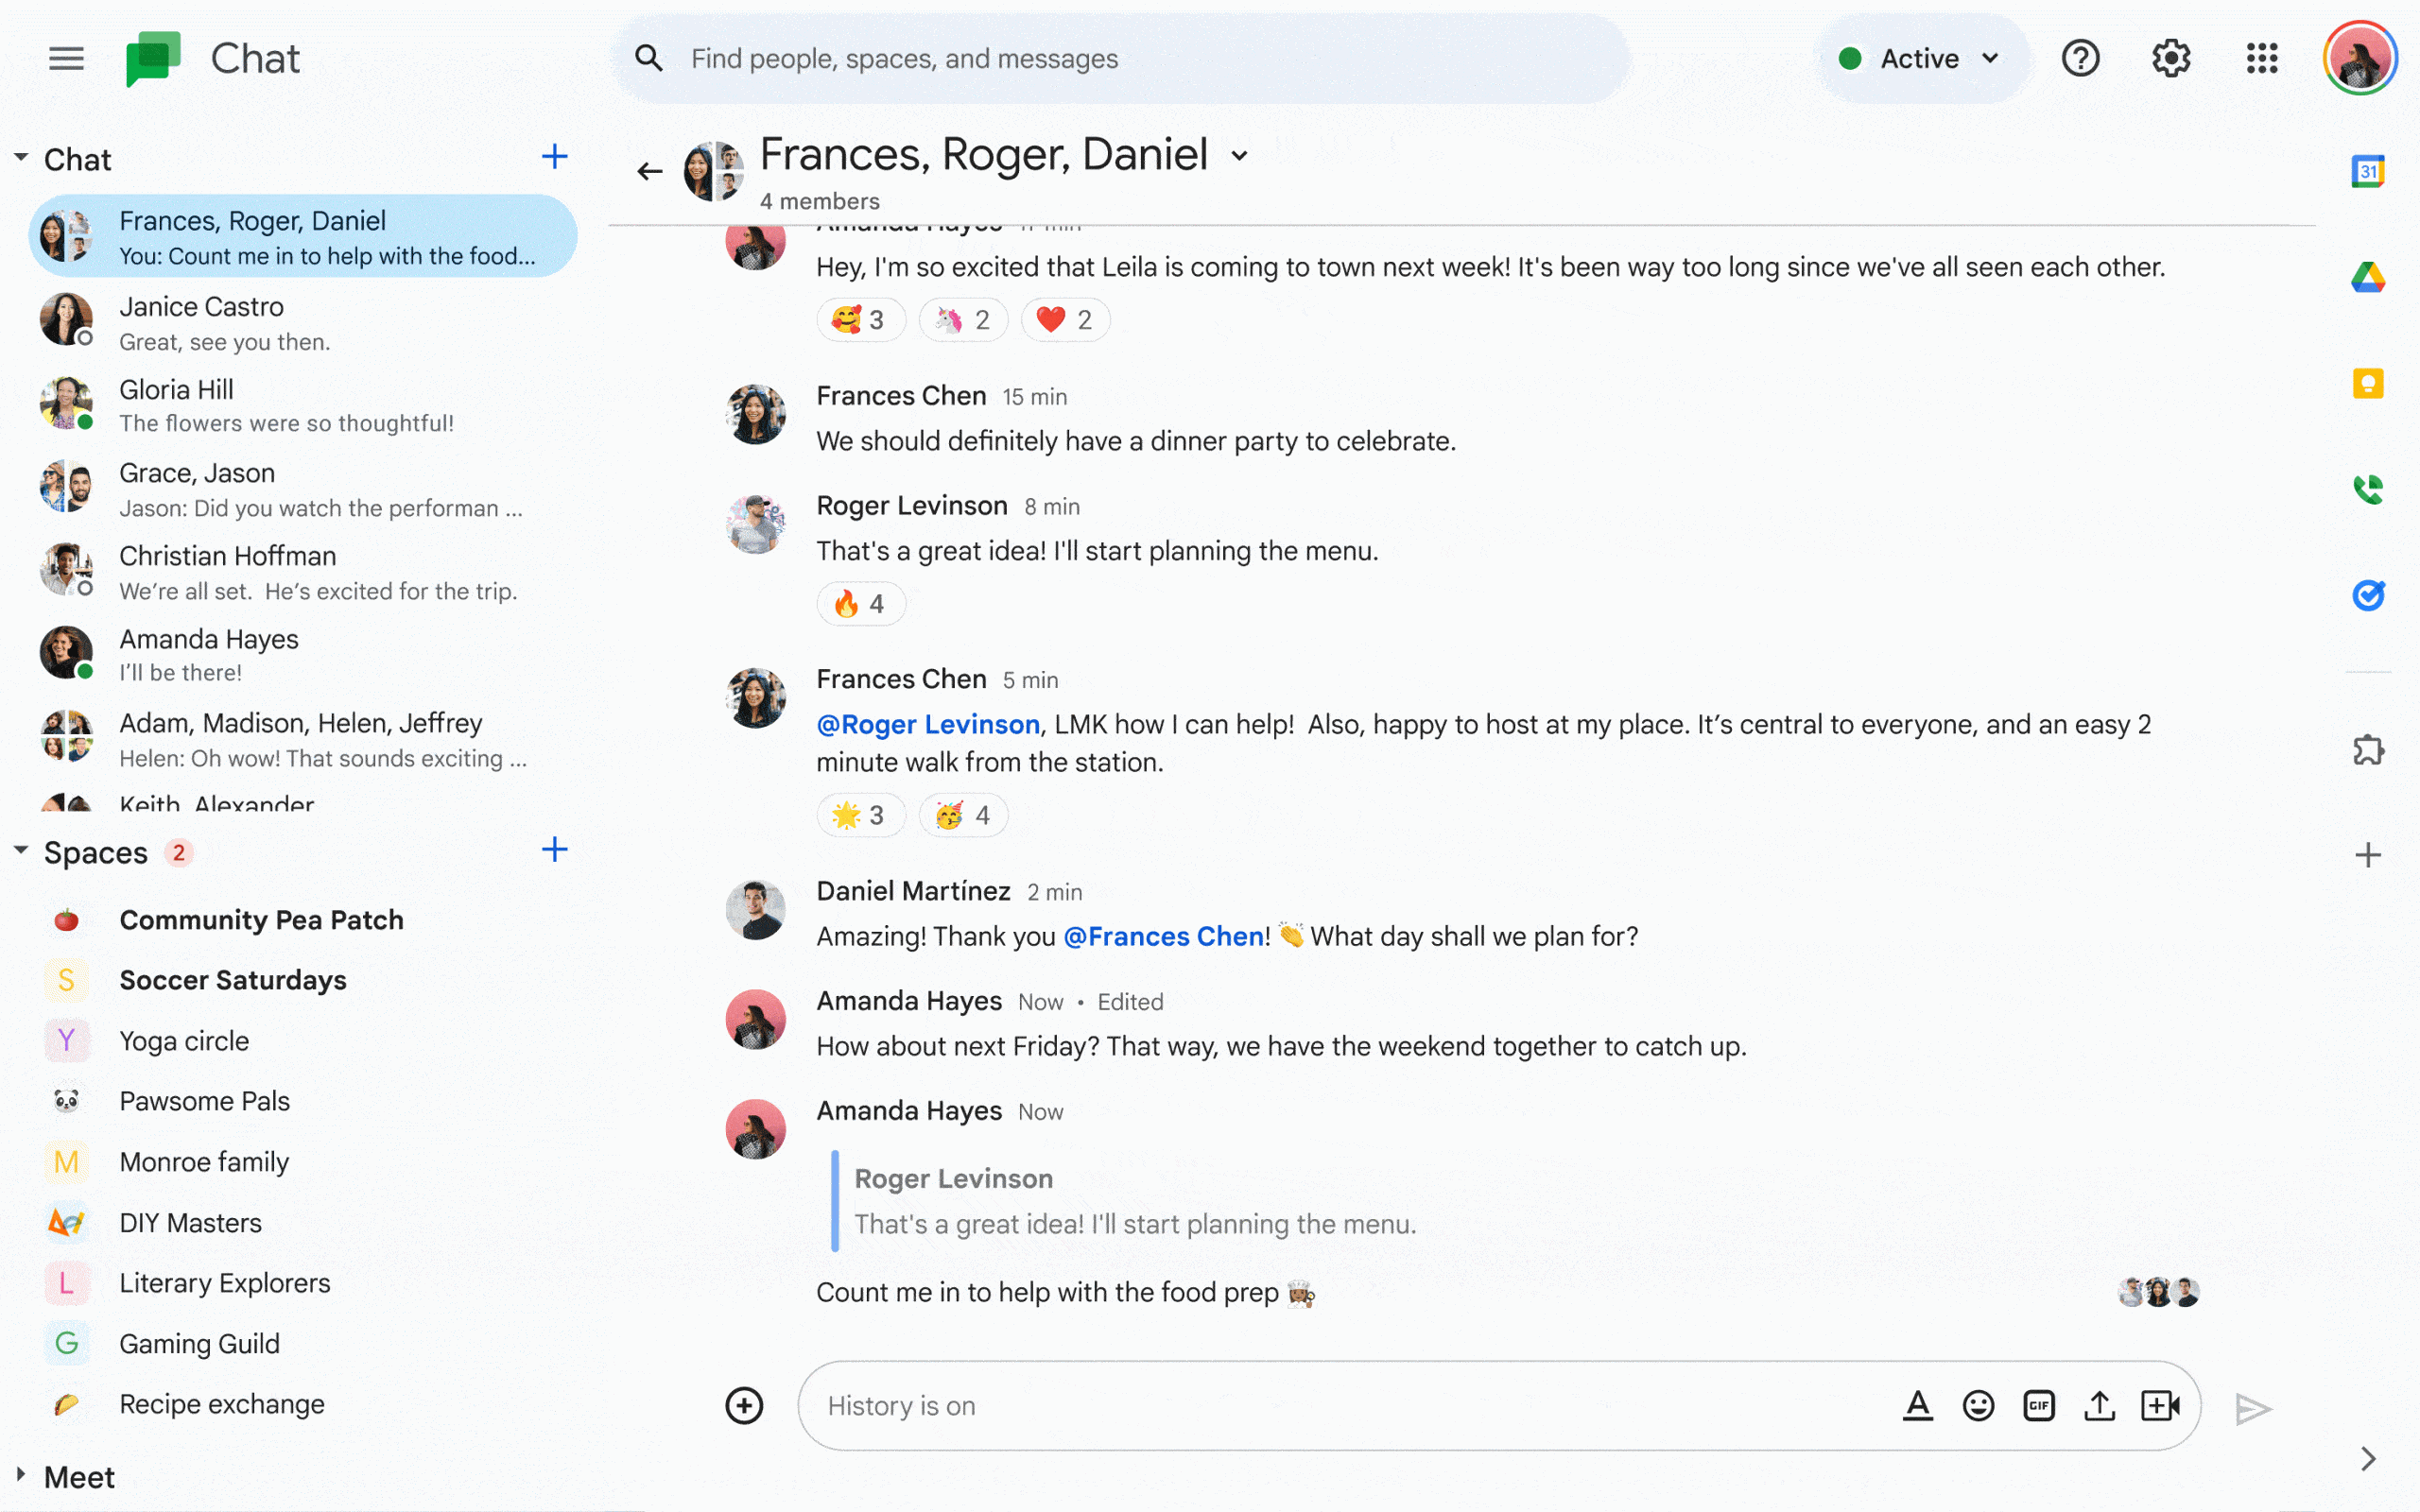Viewport: 2420px width, 1512px height.
Task: Open the Active status dropdown
Action: coord(1919,59)
